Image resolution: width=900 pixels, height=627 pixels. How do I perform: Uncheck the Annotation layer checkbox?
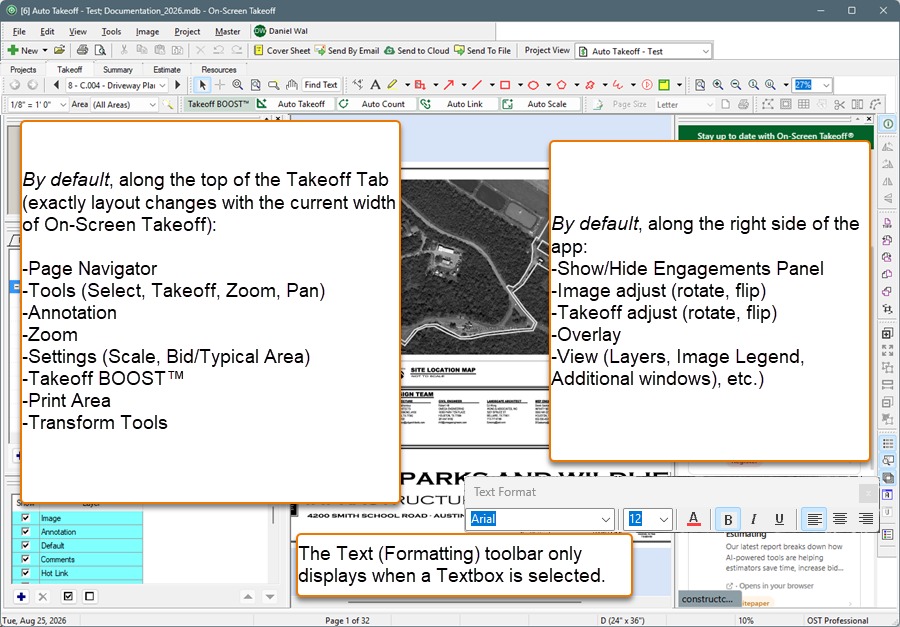[x=25, y=532]
